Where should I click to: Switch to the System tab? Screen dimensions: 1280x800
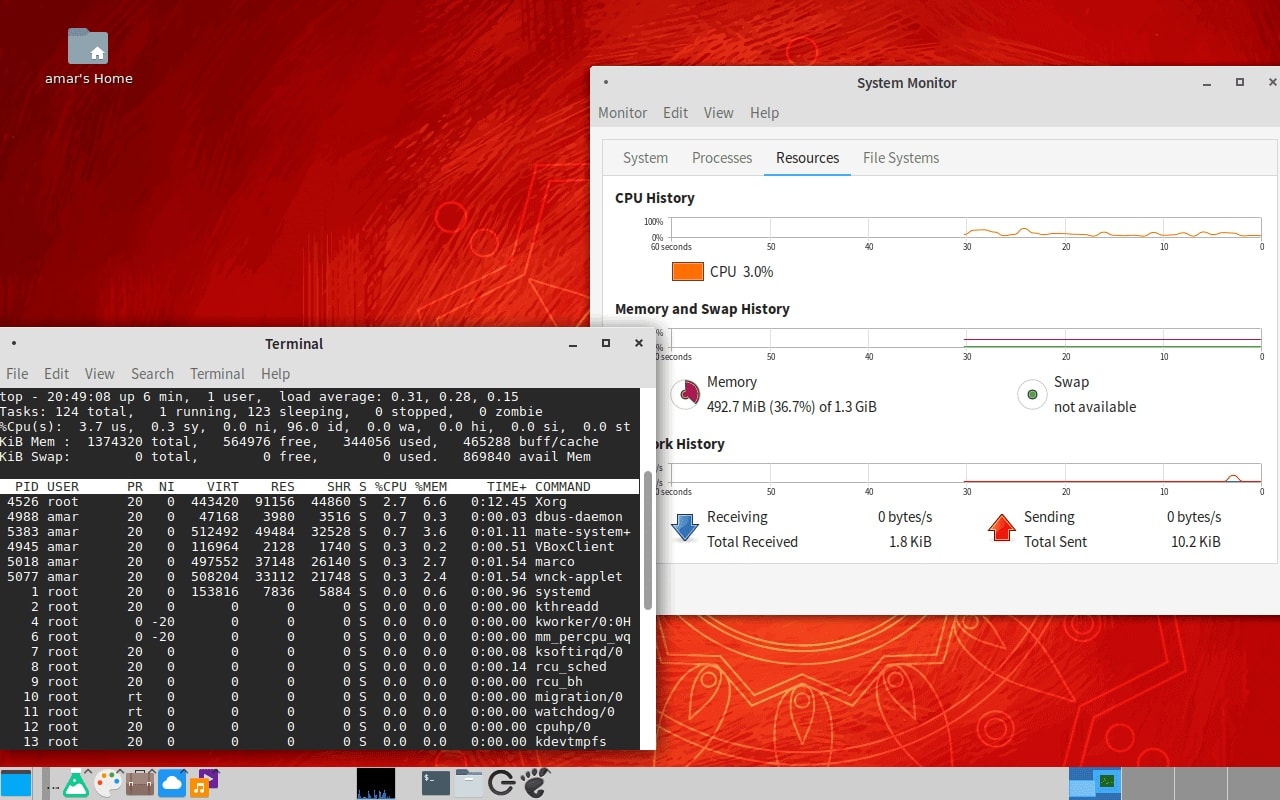(645, 158)
